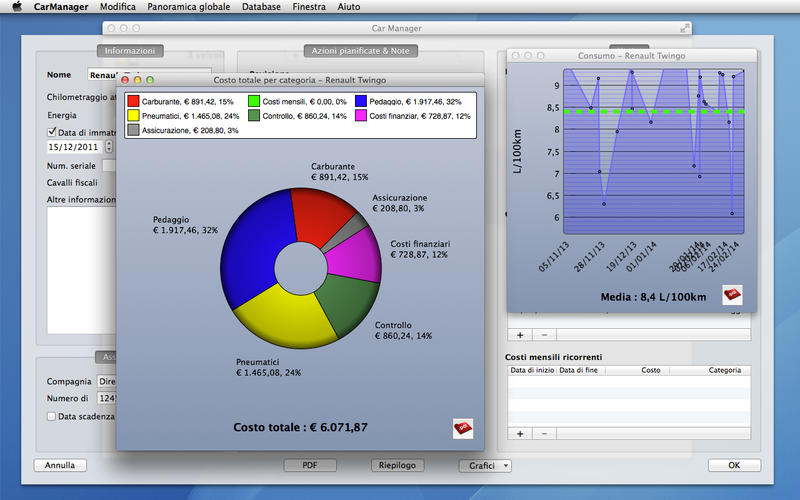Click plus button below the upper cost list
The width and height of the screenshot is (800, 500).
(x=520, y=334)
